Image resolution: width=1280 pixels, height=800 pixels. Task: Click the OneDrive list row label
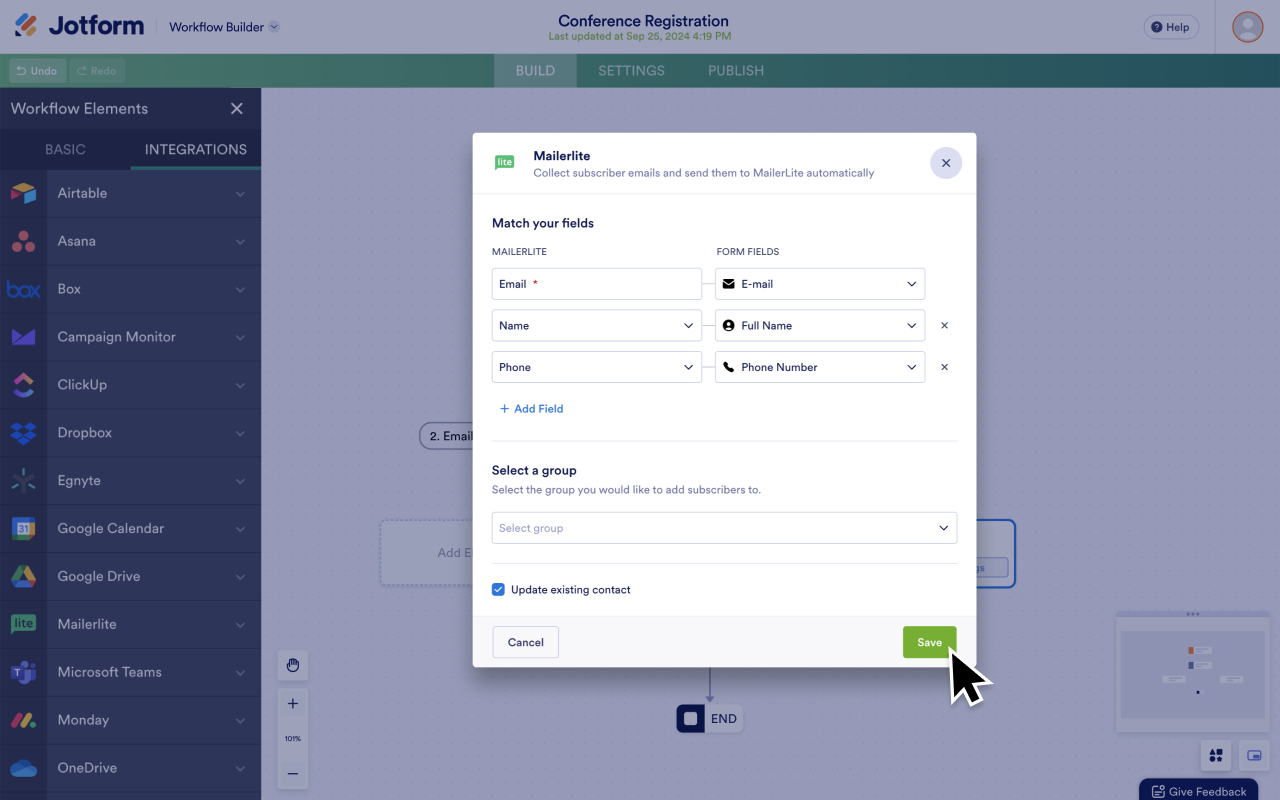[87, 768]
